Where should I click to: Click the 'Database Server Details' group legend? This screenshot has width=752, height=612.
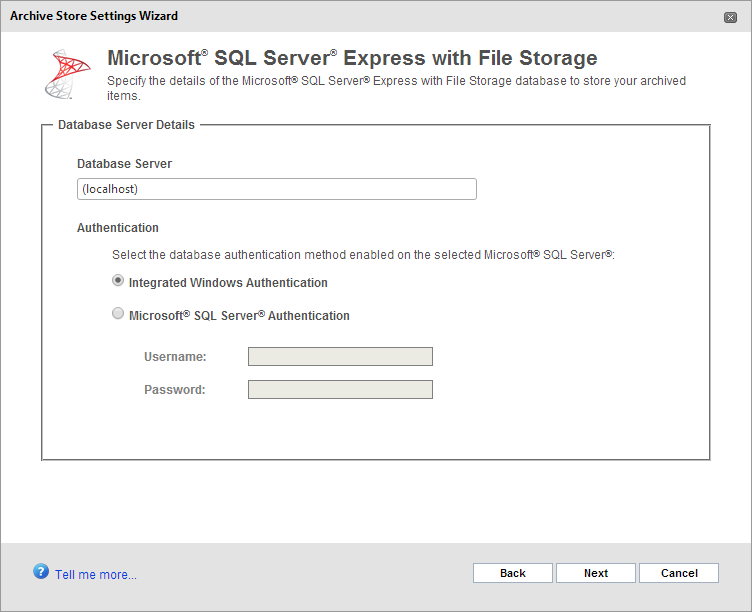coord(126,125)
